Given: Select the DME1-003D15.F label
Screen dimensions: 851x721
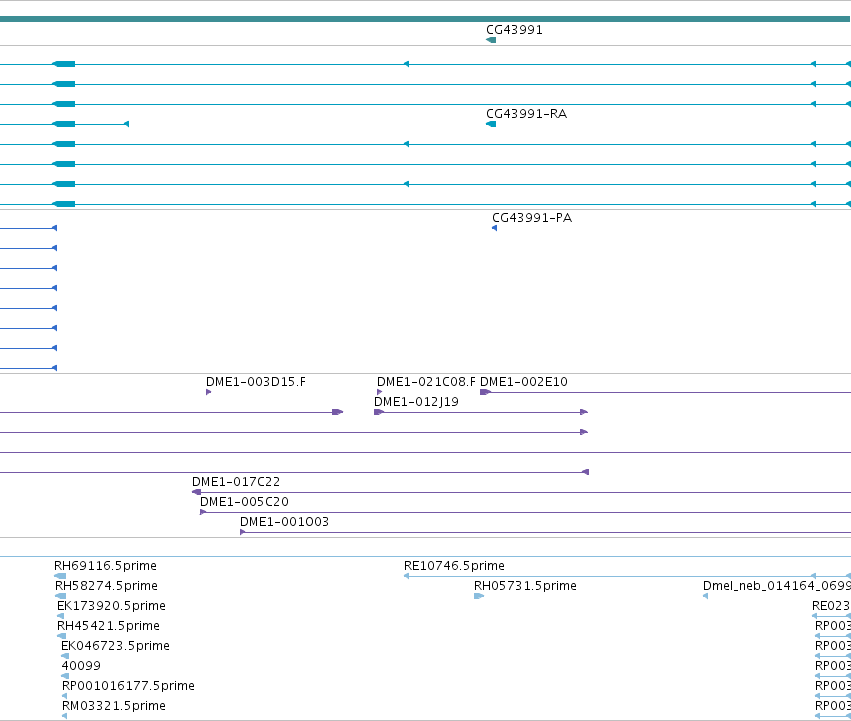Looking at the screenshot, I should 256,382.
